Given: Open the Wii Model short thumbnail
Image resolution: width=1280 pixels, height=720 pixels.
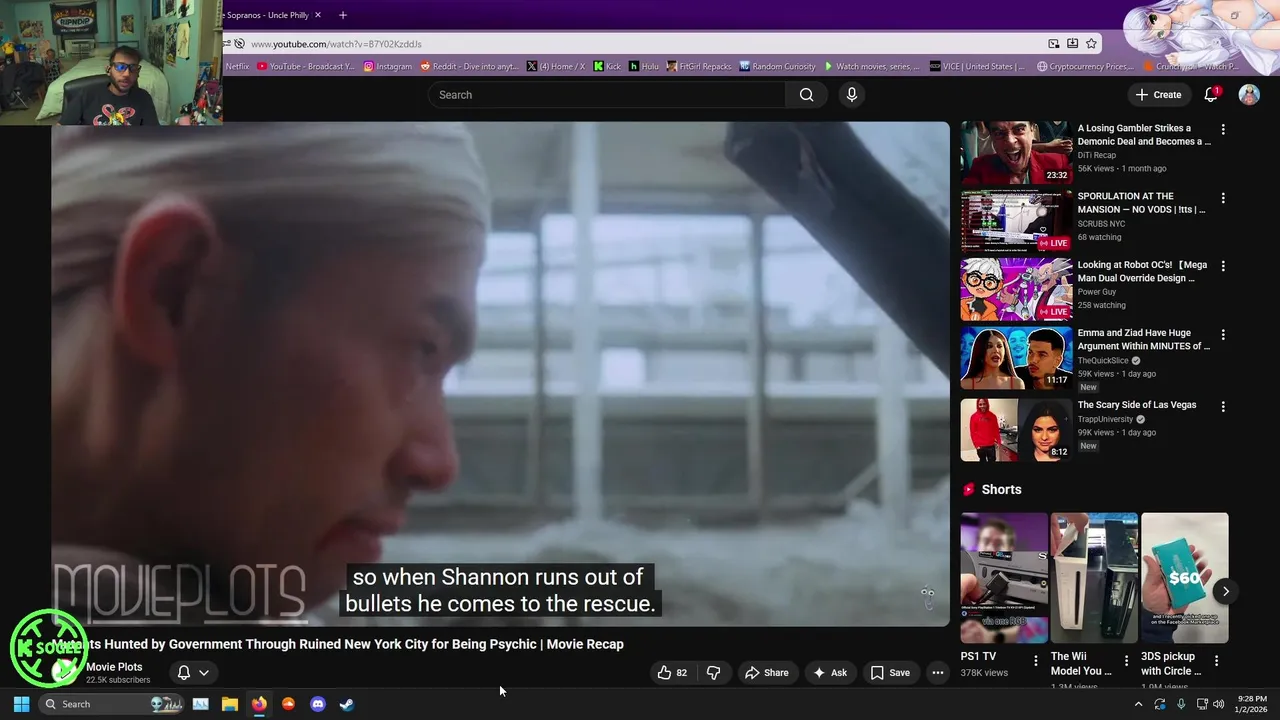Looking at the screenshot, I should [1094, 578].
